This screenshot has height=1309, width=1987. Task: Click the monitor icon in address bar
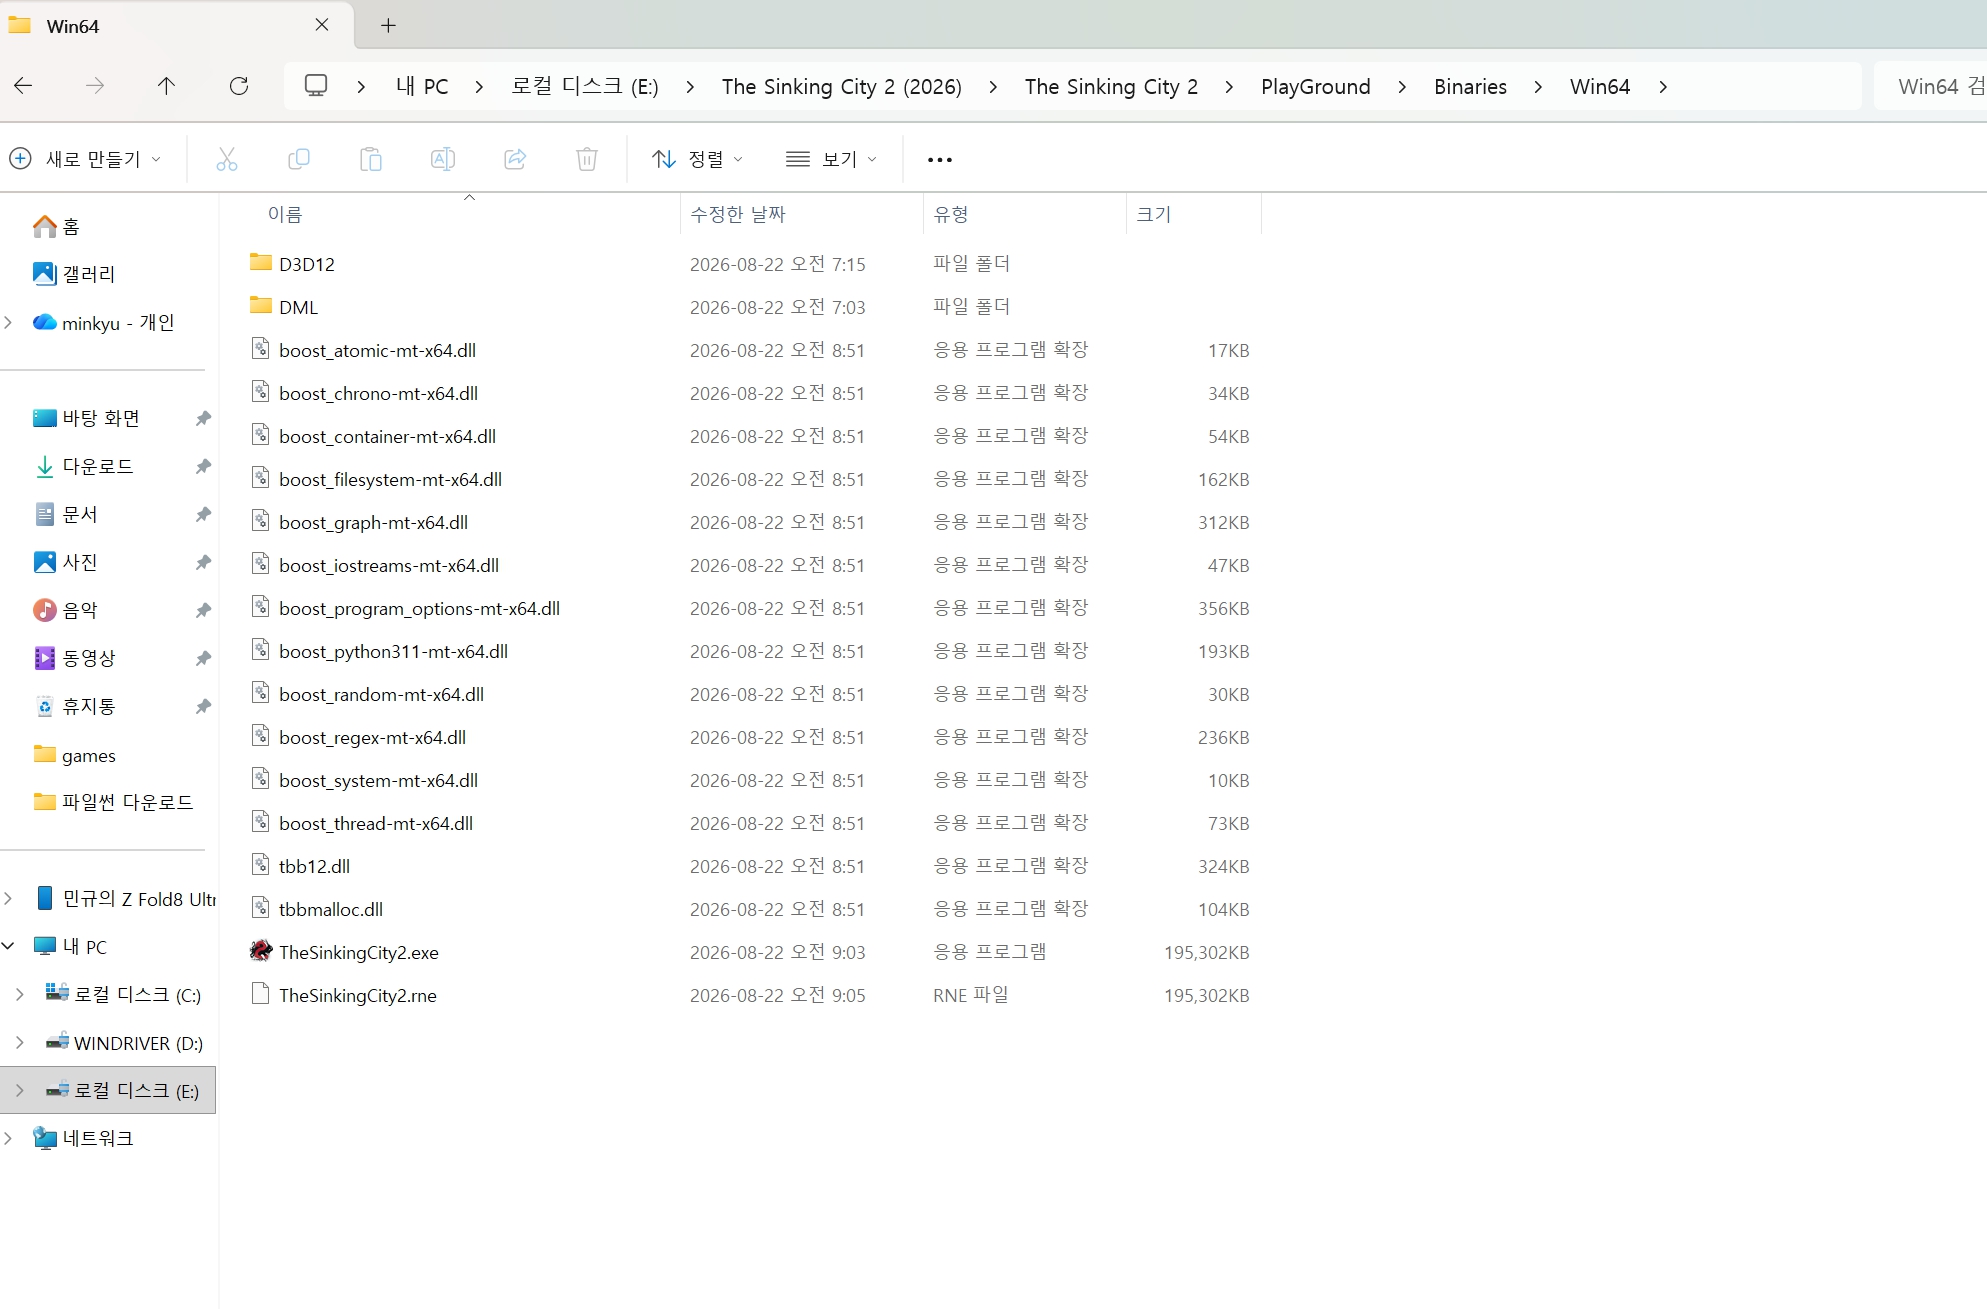click(316, 86)
